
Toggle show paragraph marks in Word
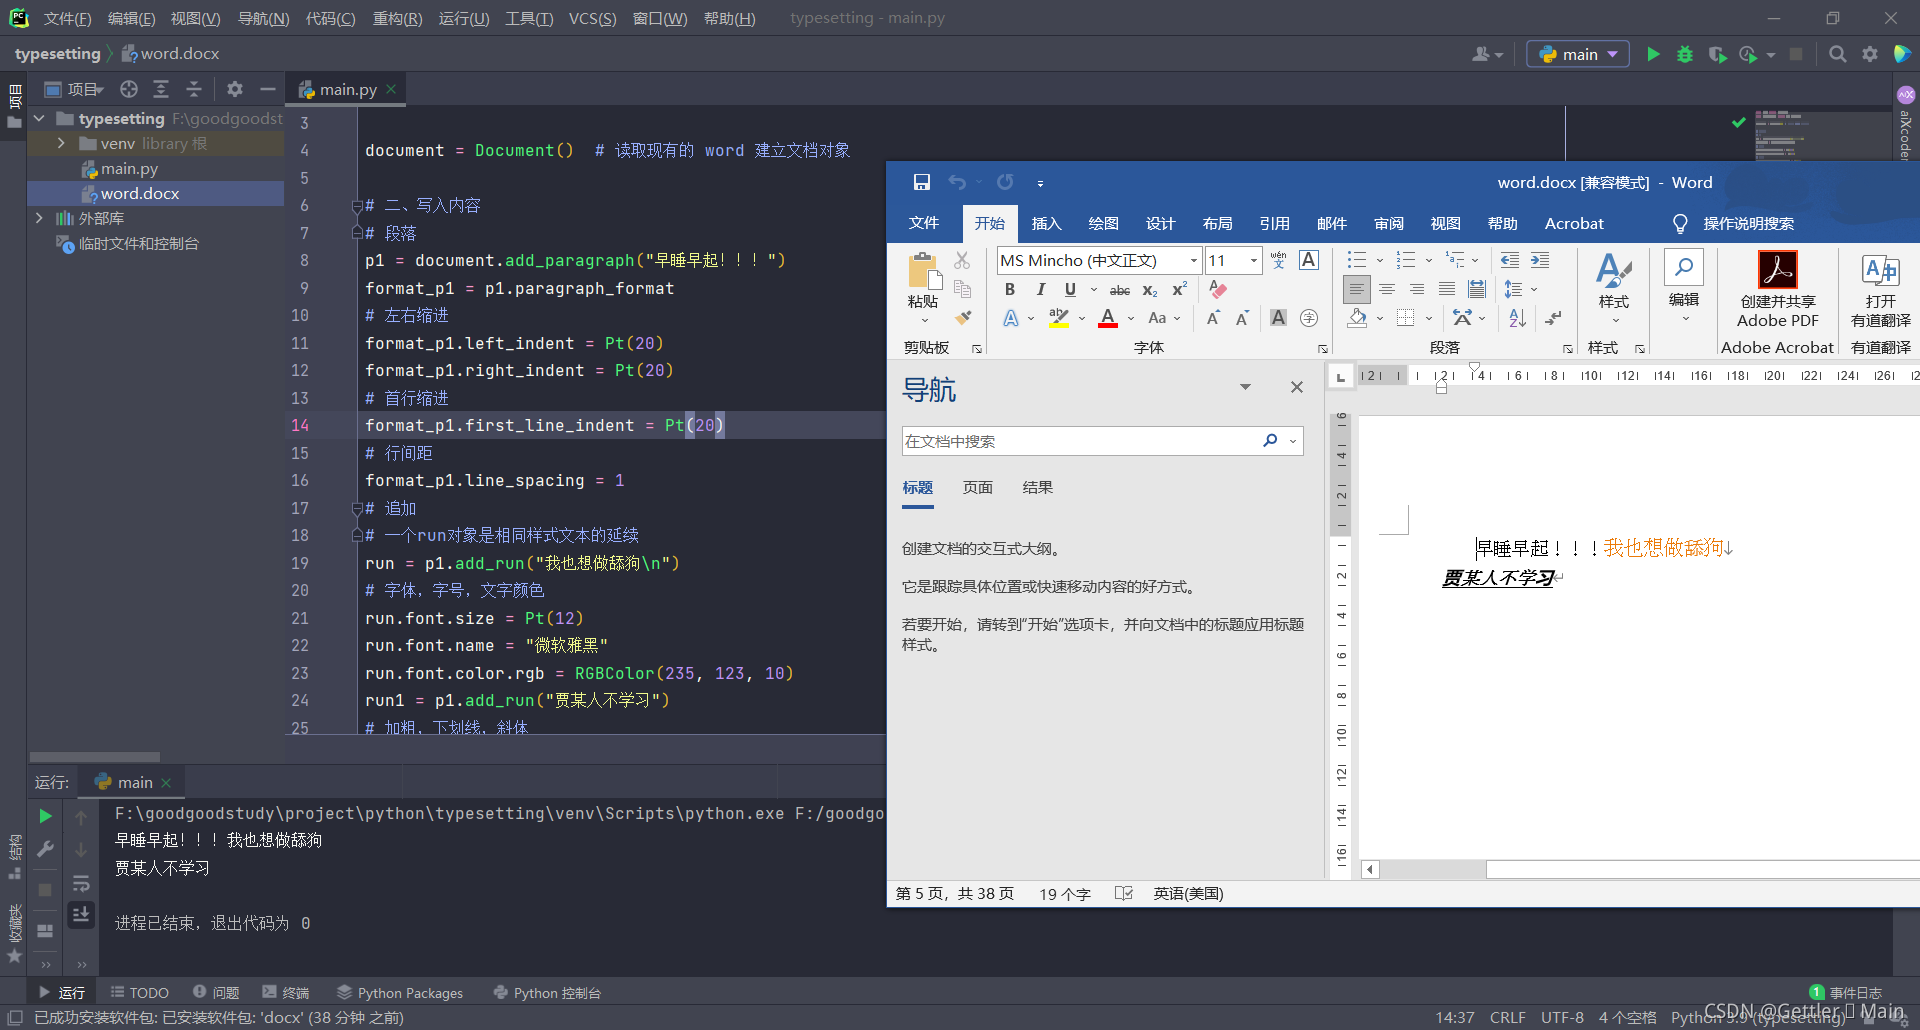pos(1553,318)
